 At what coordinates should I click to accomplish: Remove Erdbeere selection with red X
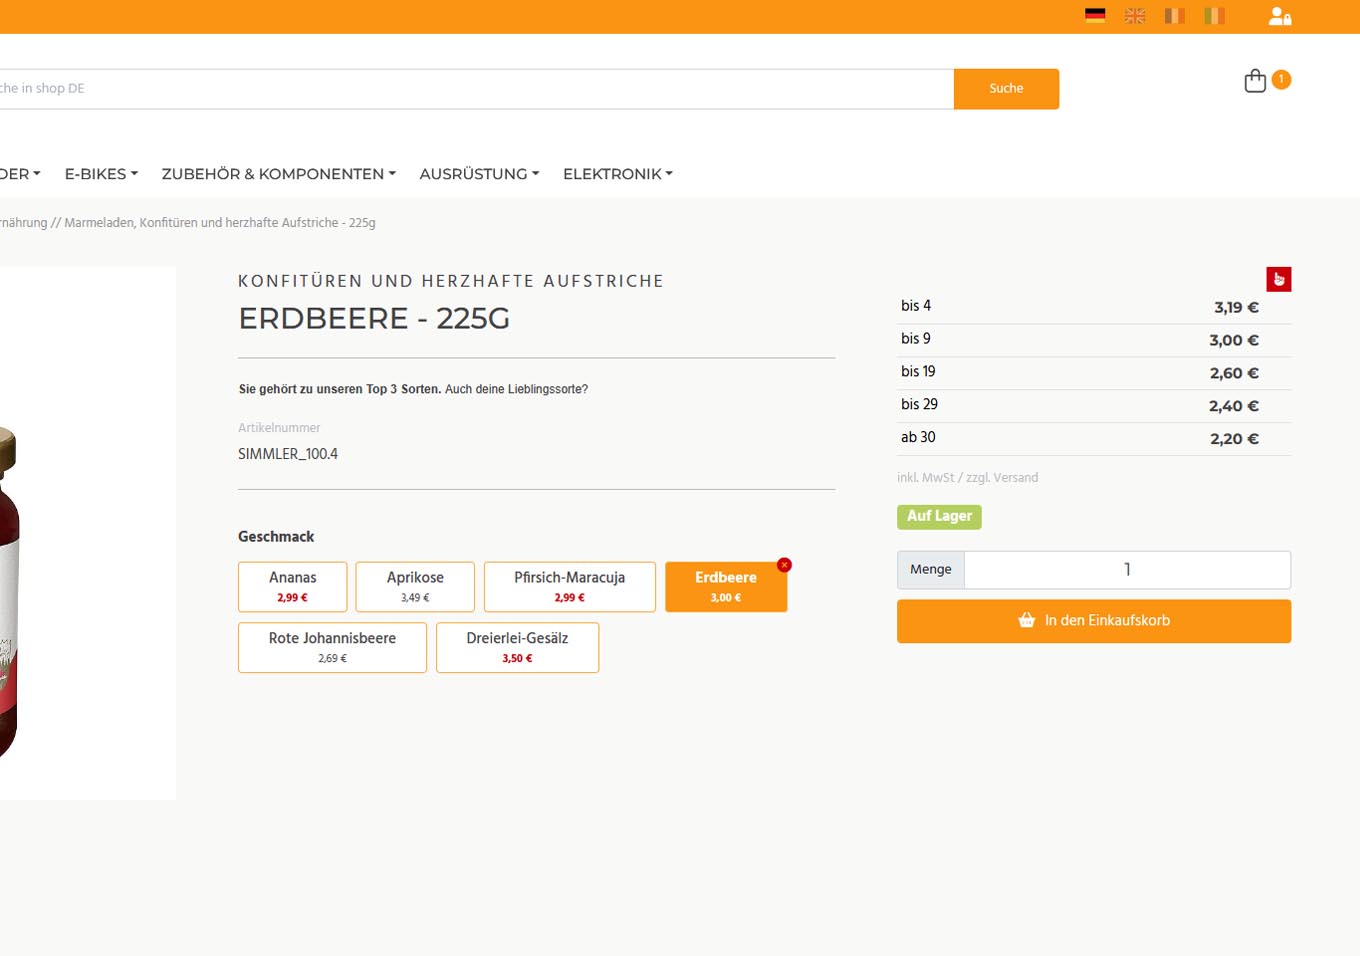[x=784, y=565]
